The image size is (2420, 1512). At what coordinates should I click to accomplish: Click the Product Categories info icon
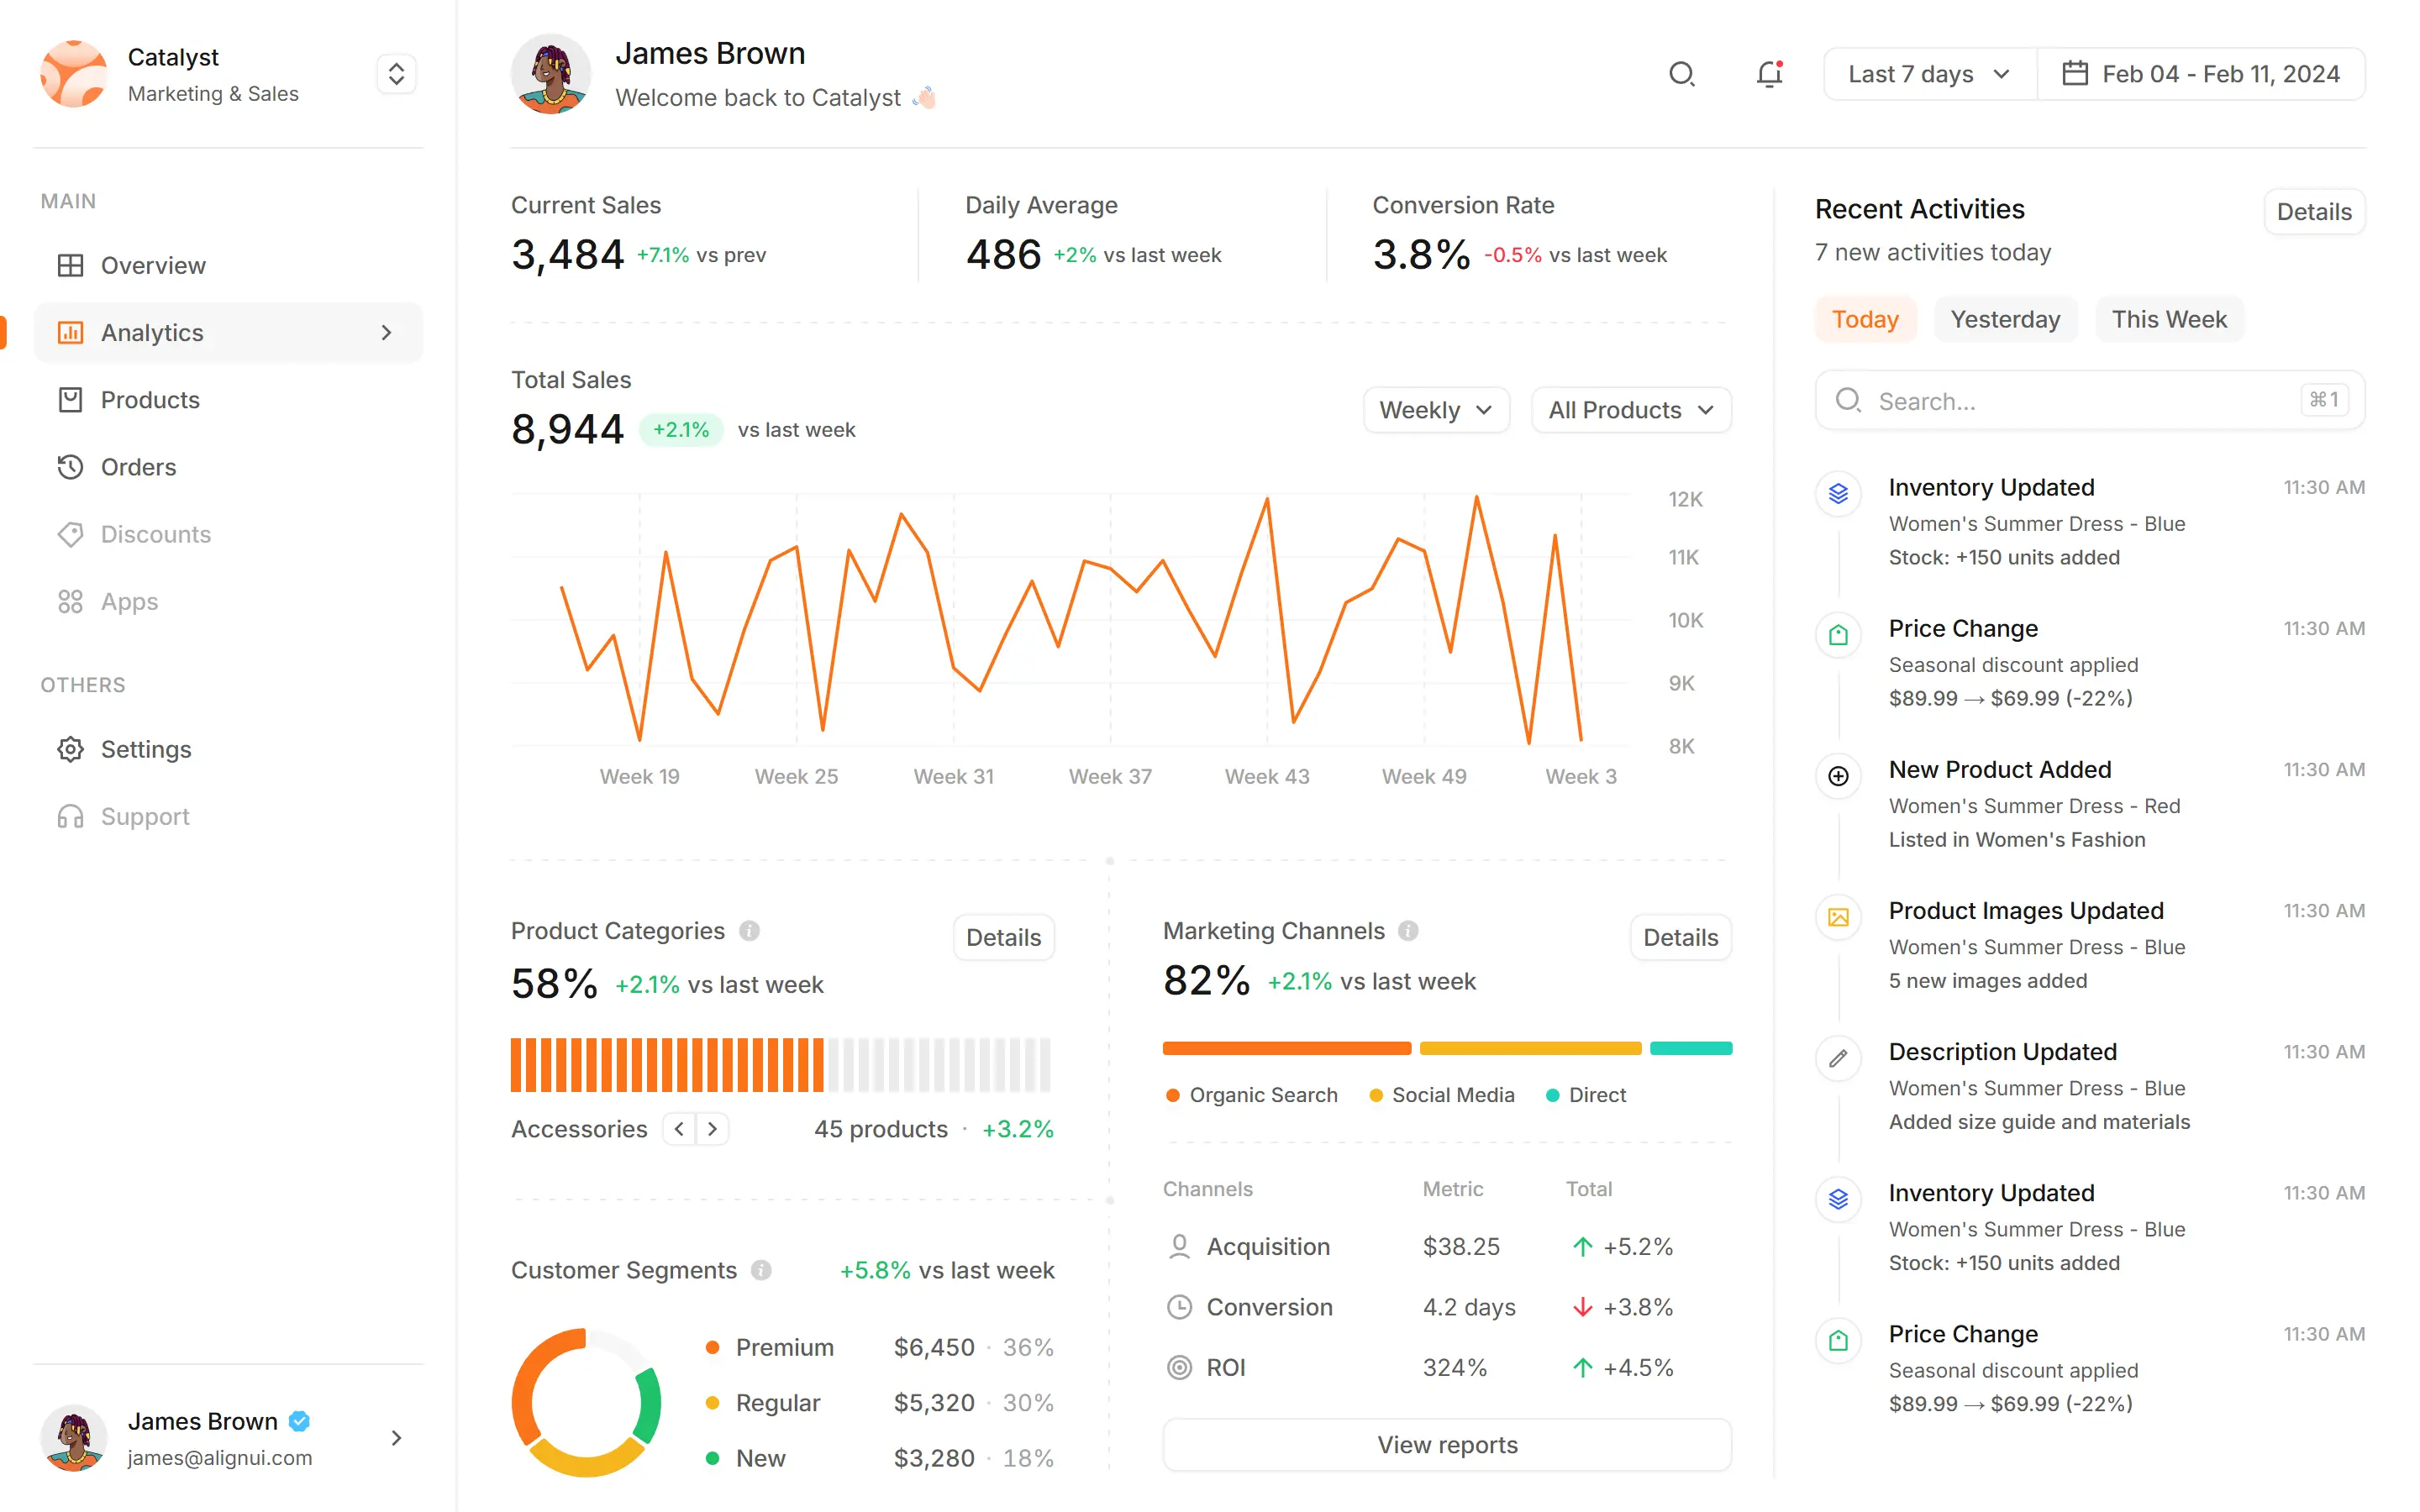[x=749, y=931]
